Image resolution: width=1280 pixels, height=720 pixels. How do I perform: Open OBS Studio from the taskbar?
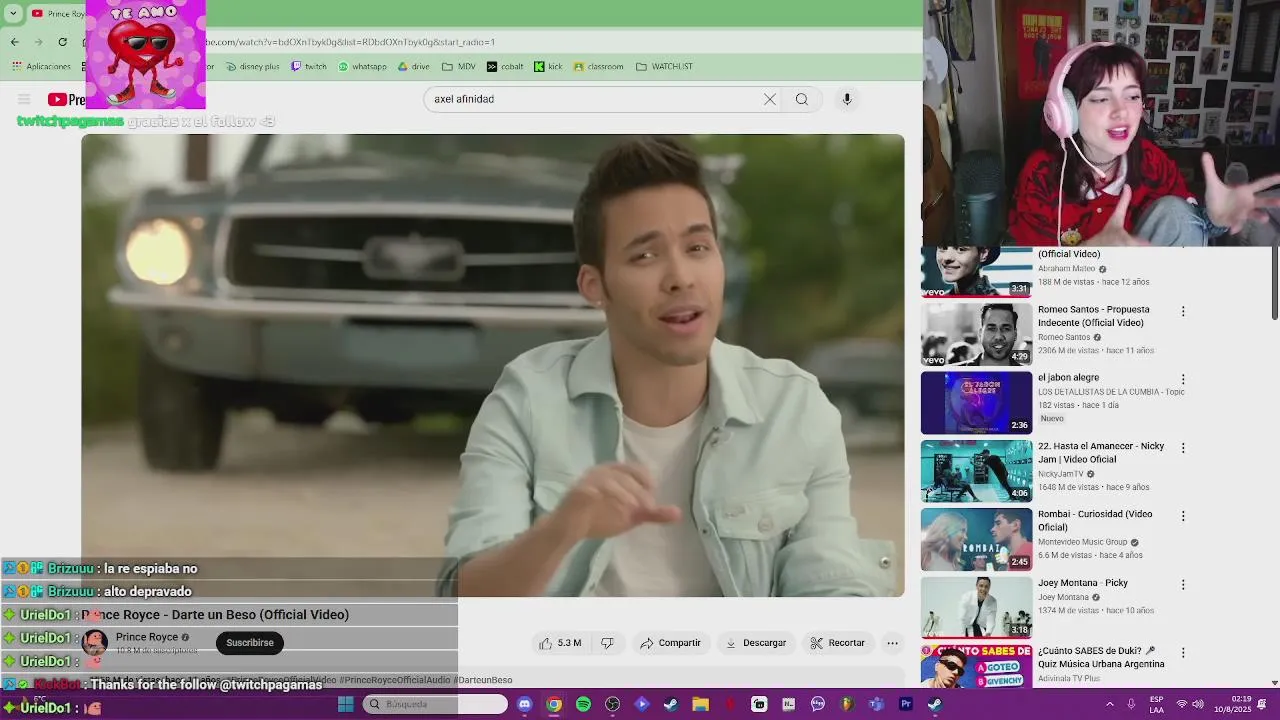click(612, 704)
